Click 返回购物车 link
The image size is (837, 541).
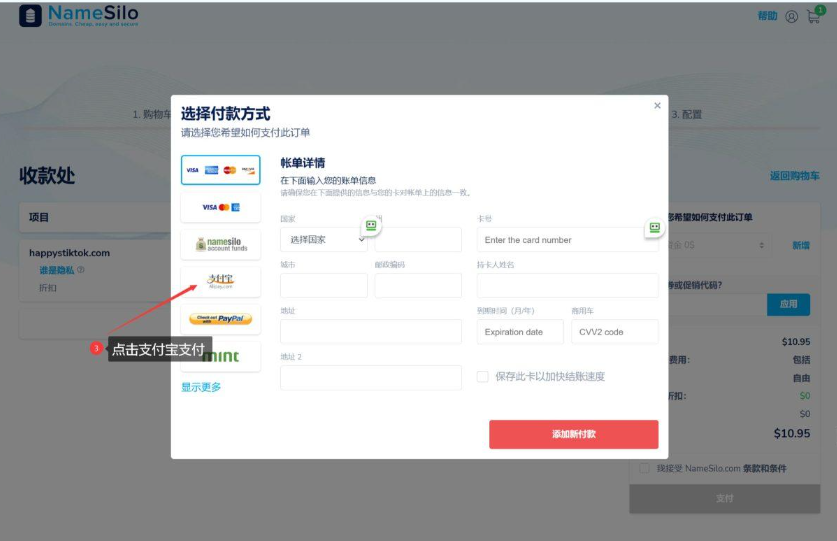point(794,176)
